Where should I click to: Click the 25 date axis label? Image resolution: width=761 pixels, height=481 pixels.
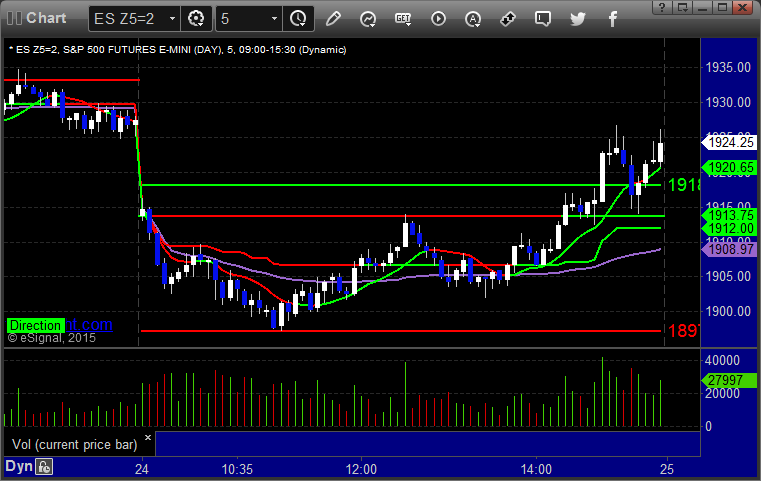(x=667, y=469)
